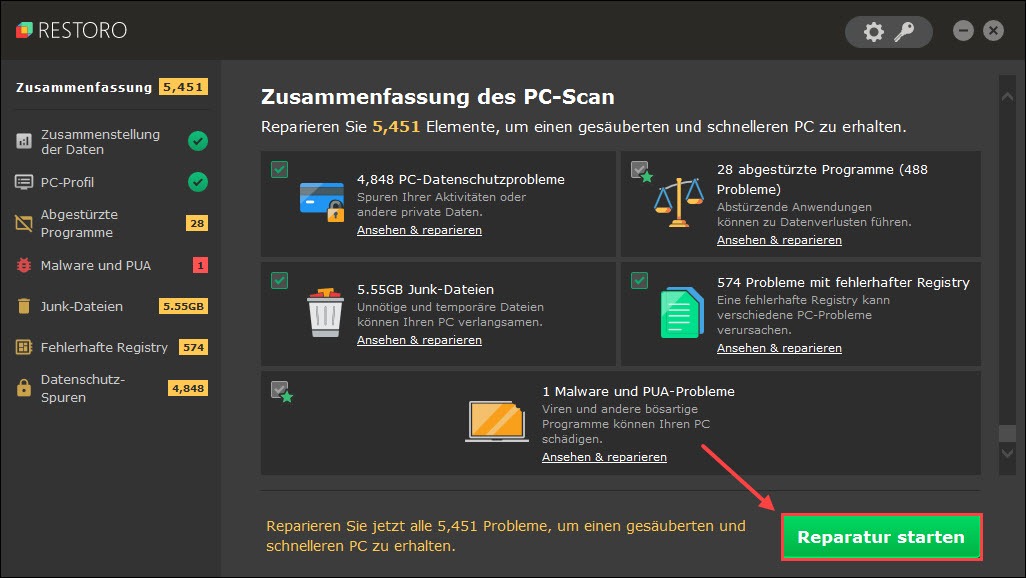
Task: Click Reparatur starten button
Action: point(881,537)
